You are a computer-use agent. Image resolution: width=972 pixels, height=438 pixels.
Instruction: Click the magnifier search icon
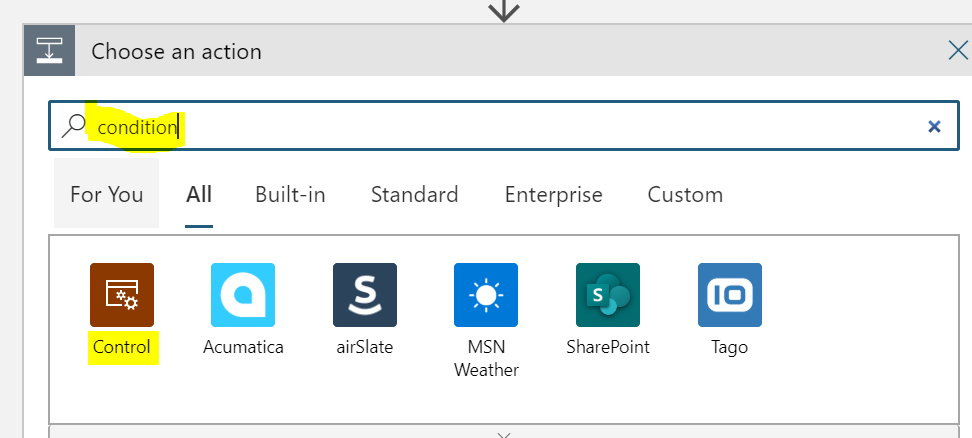click(x=74, y=126)
